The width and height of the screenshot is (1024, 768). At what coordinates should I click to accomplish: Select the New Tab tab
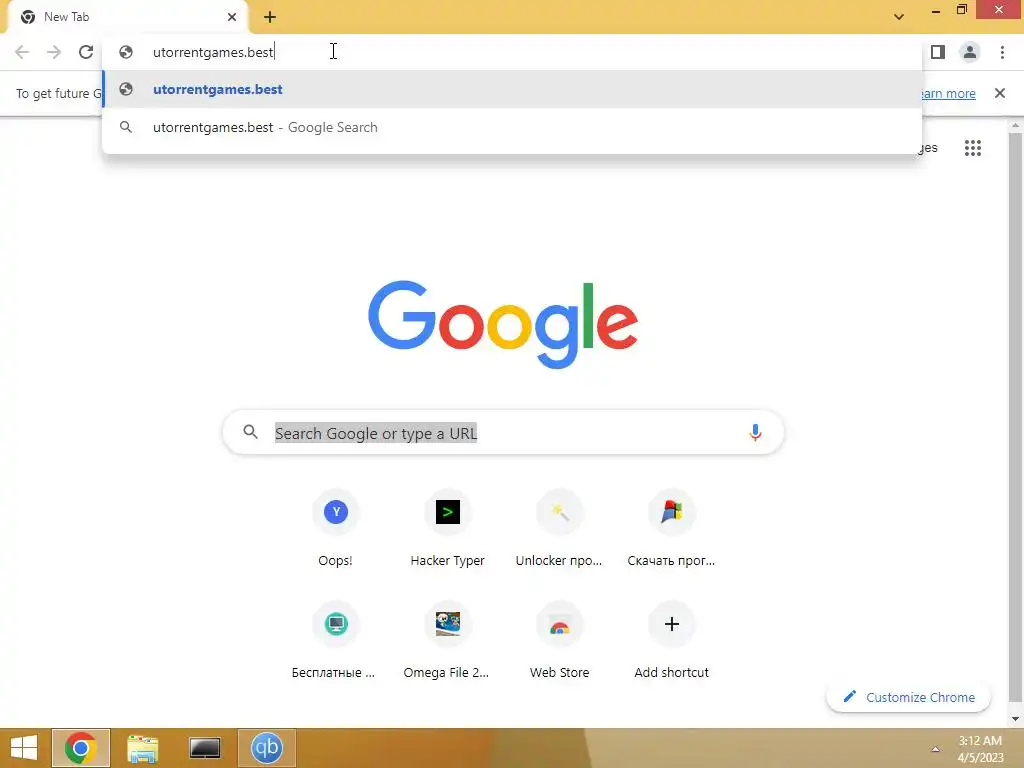click(x=127, y=17)
